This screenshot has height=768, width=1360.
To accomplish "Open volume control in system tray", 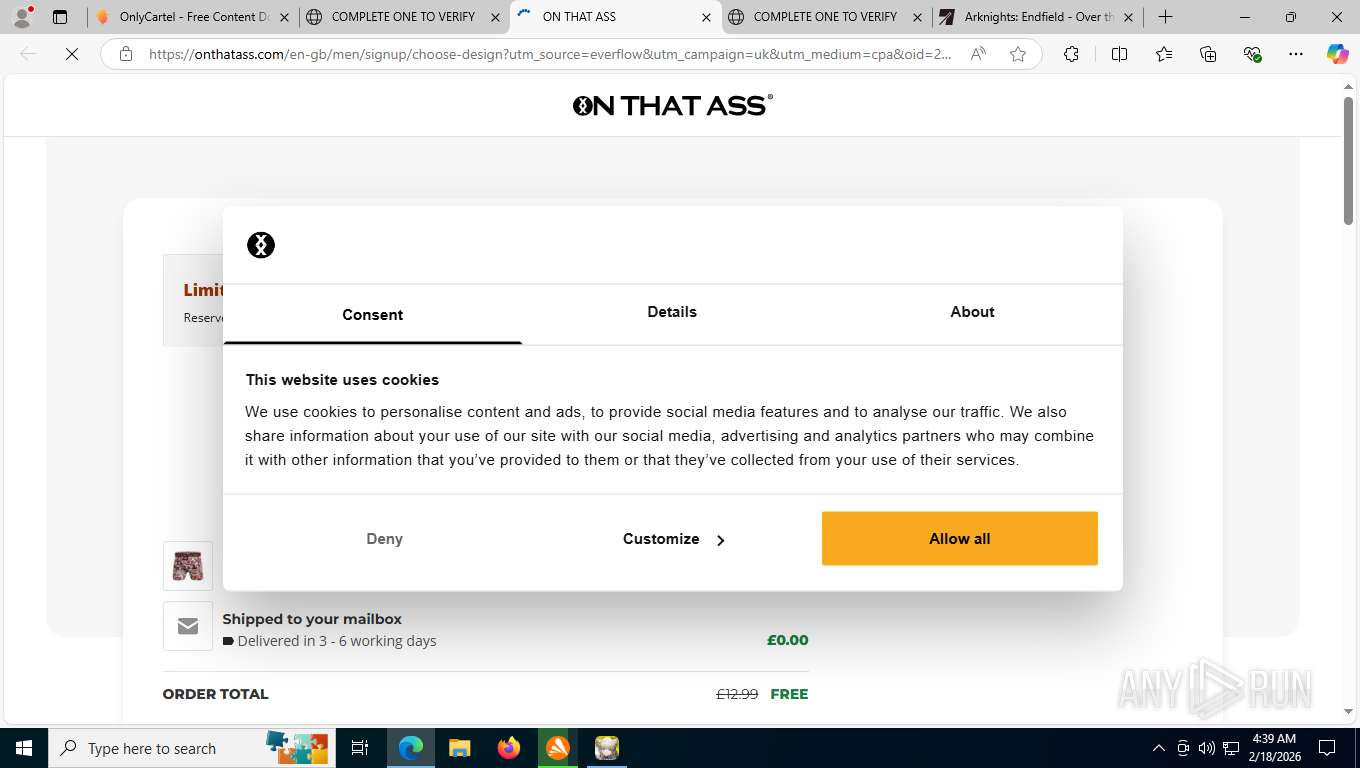I will tap(1207, 748).
